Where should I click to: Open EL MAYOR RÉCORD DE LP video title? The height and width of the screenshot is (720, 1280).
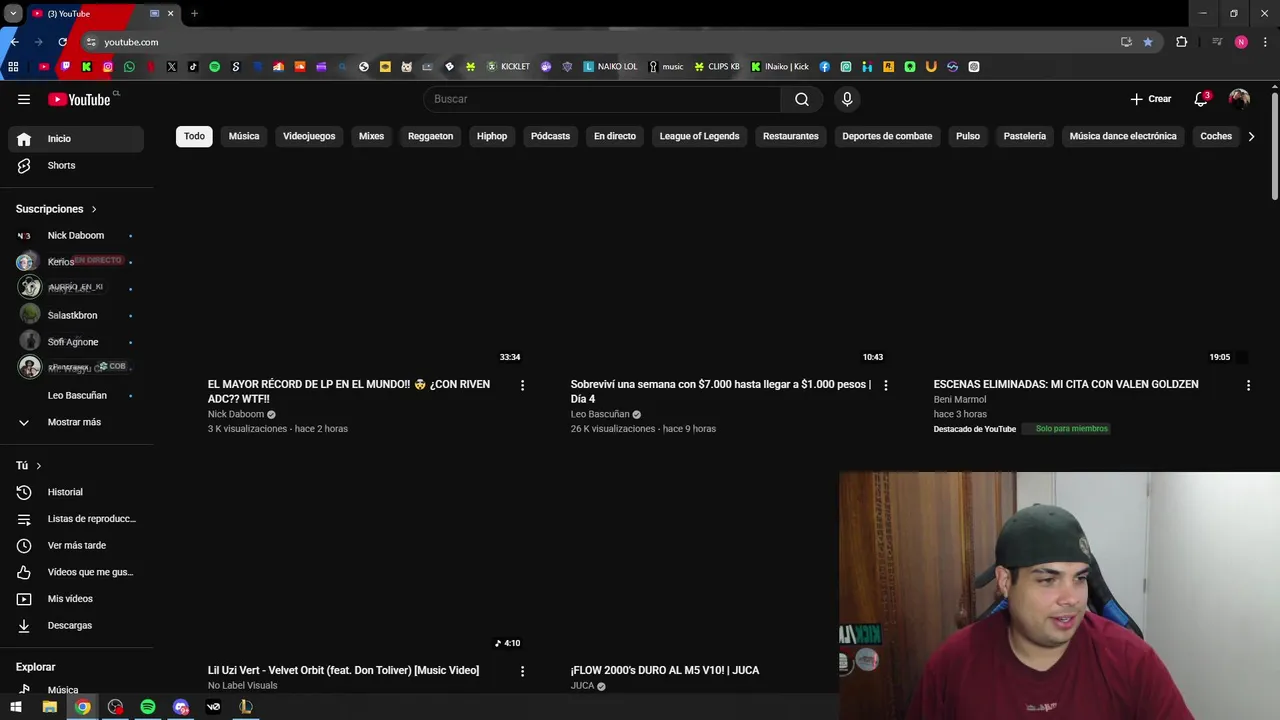click(349, 392)
